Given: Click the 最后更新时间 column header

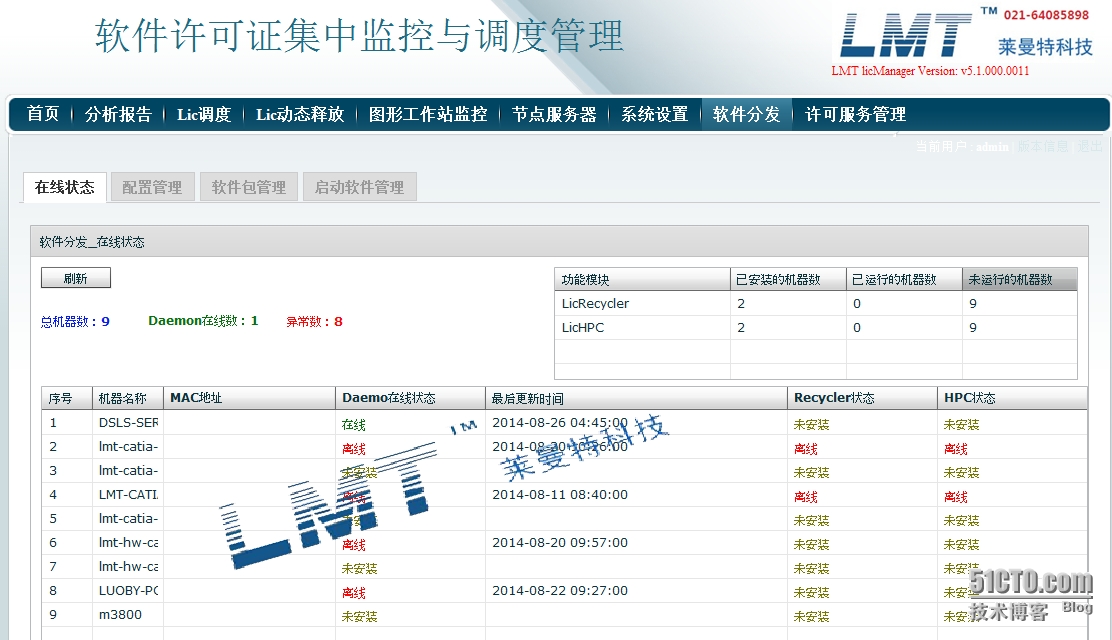Looking at the screenshot, I should pyautogui.click(x=636, y=399).
